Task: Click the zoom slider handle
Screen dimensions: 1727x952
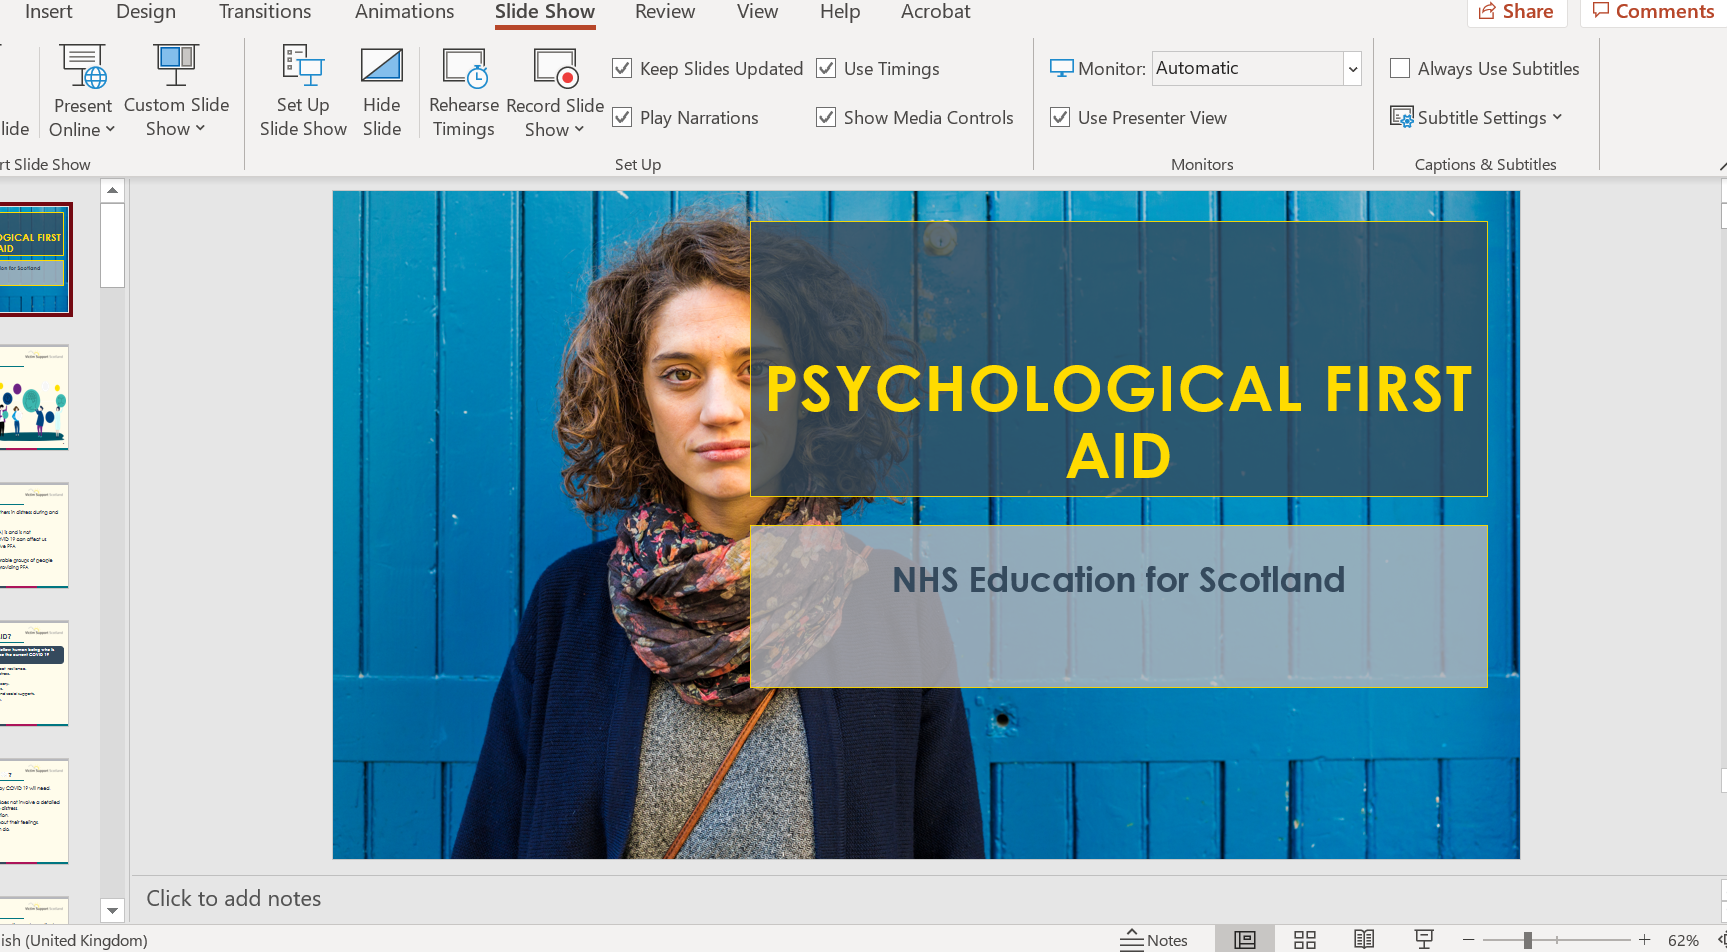Action: coord(1527,940)
